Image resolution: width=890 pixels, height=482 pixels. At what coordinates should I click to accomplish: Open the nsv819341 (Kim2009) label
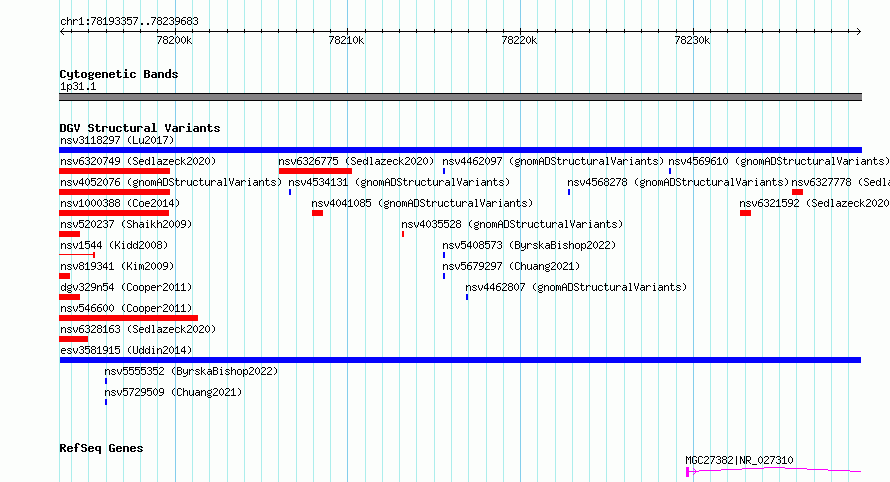tap(117, 266)
